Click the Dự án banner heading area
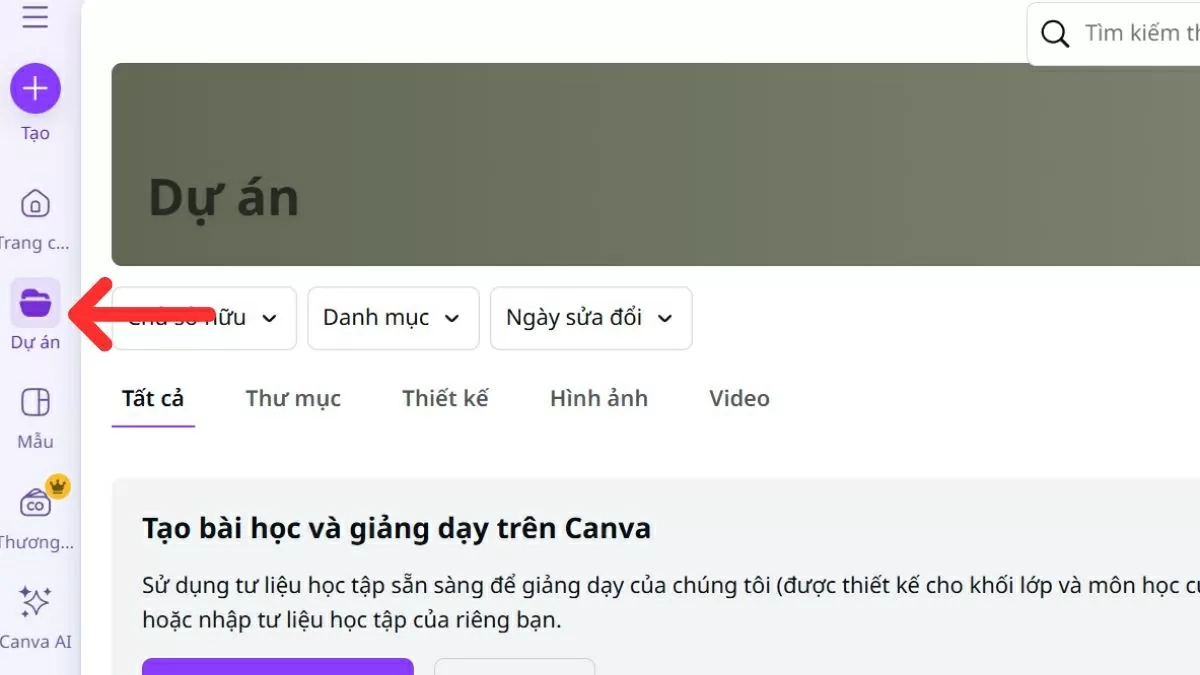The height and width of the screenshot is (675, 1200). coord(224,197)
